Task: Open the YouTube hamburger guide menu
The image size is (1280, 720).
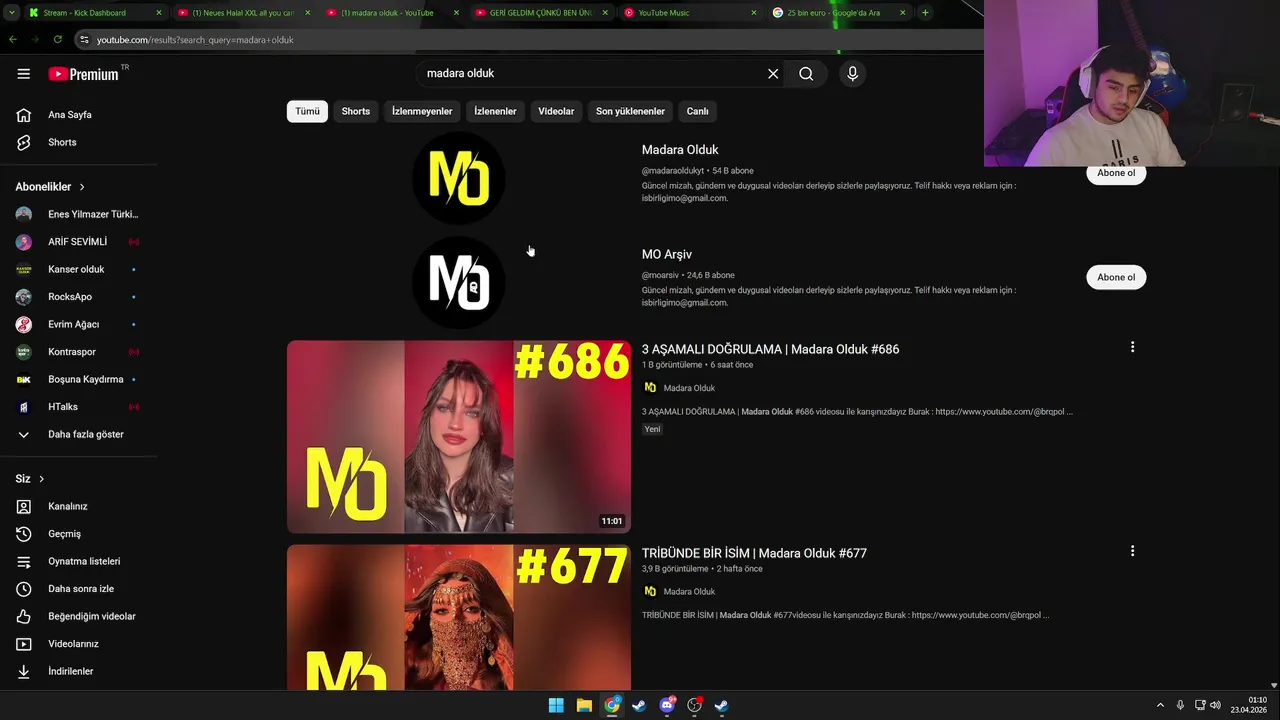Action: [x=24, y=74]
